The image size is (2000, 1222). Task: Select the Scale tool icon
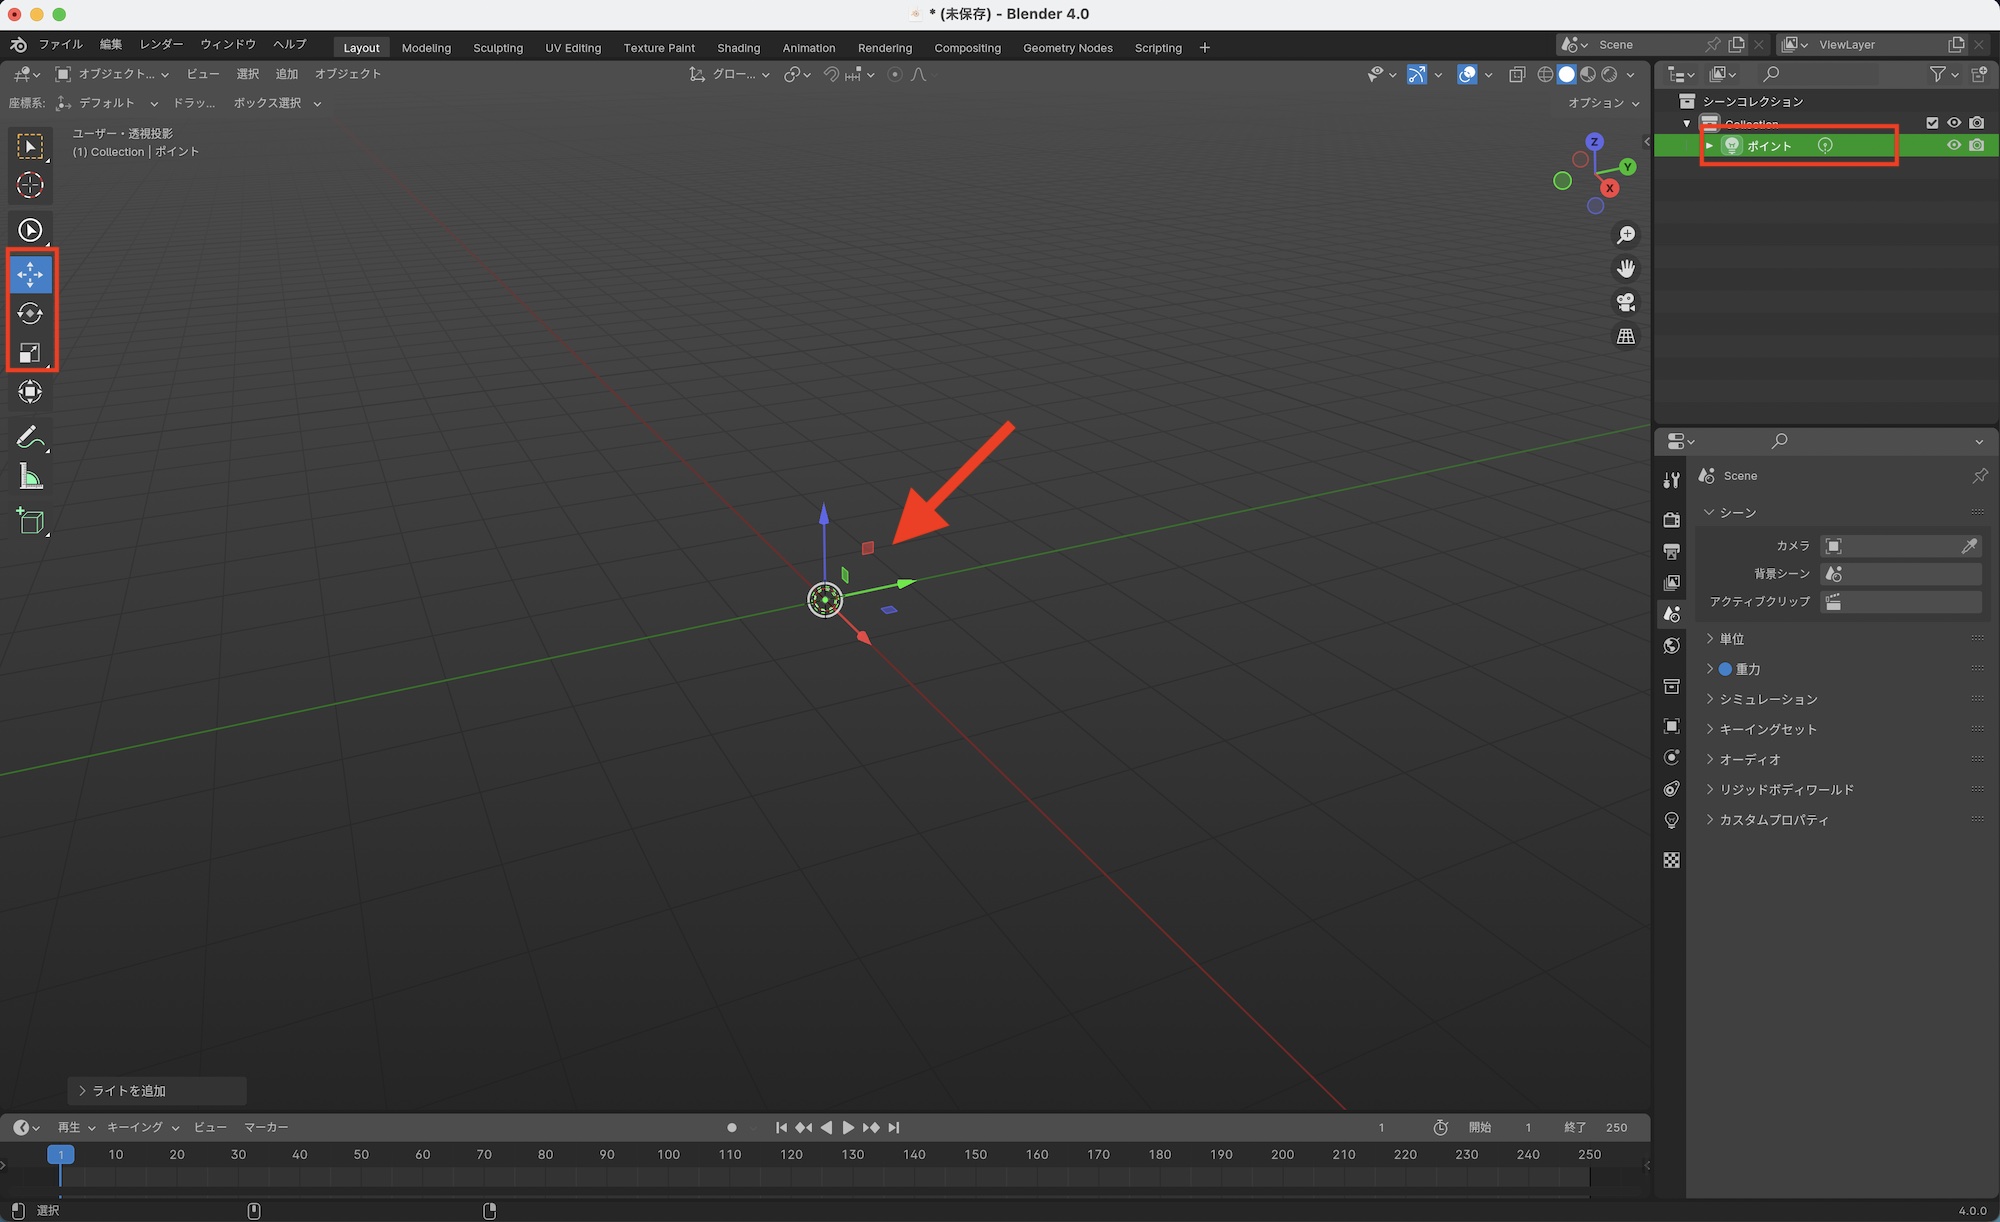tap(30, 352)
